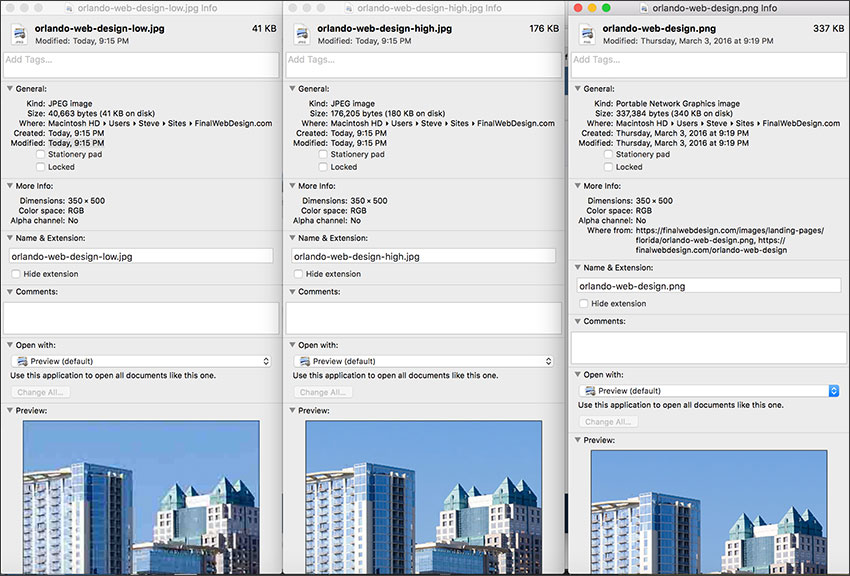Click the name field containing orlando-web-design.png
This screenshot has width=850, height=576.
point(709,286)
